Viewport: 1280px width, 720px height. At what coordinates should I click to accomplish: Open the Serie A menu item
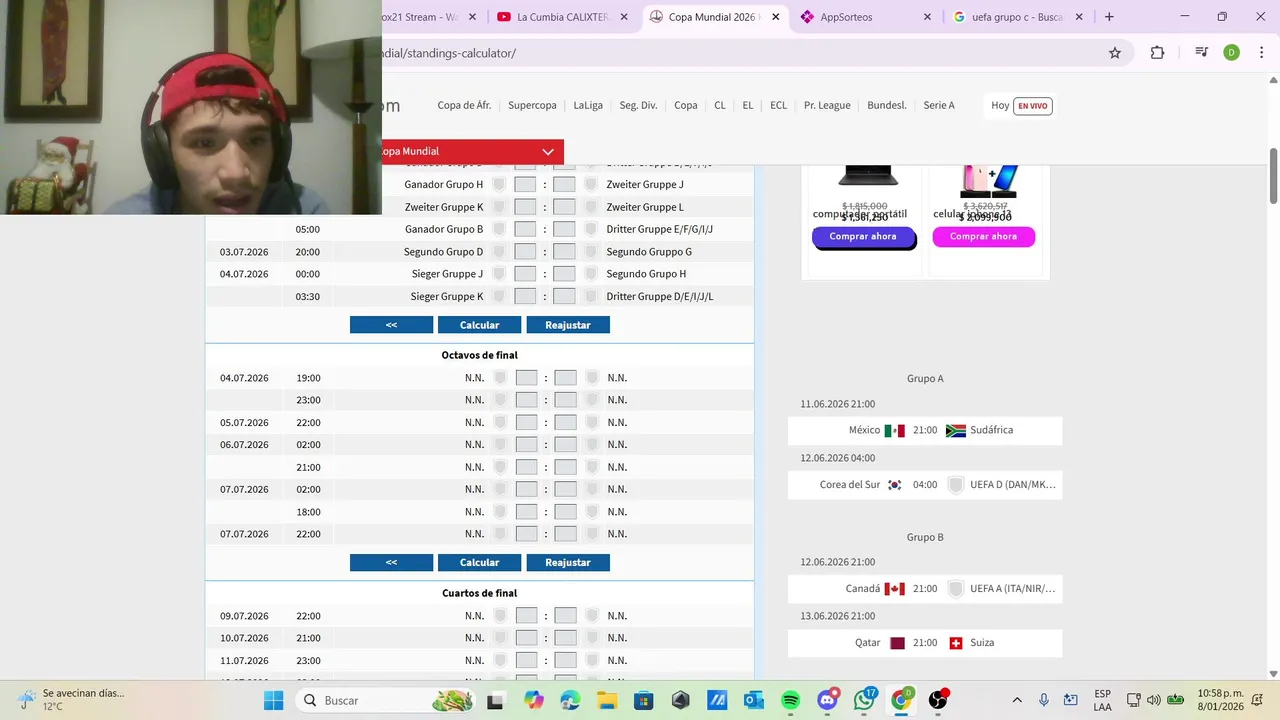click(x=939, y=105)
